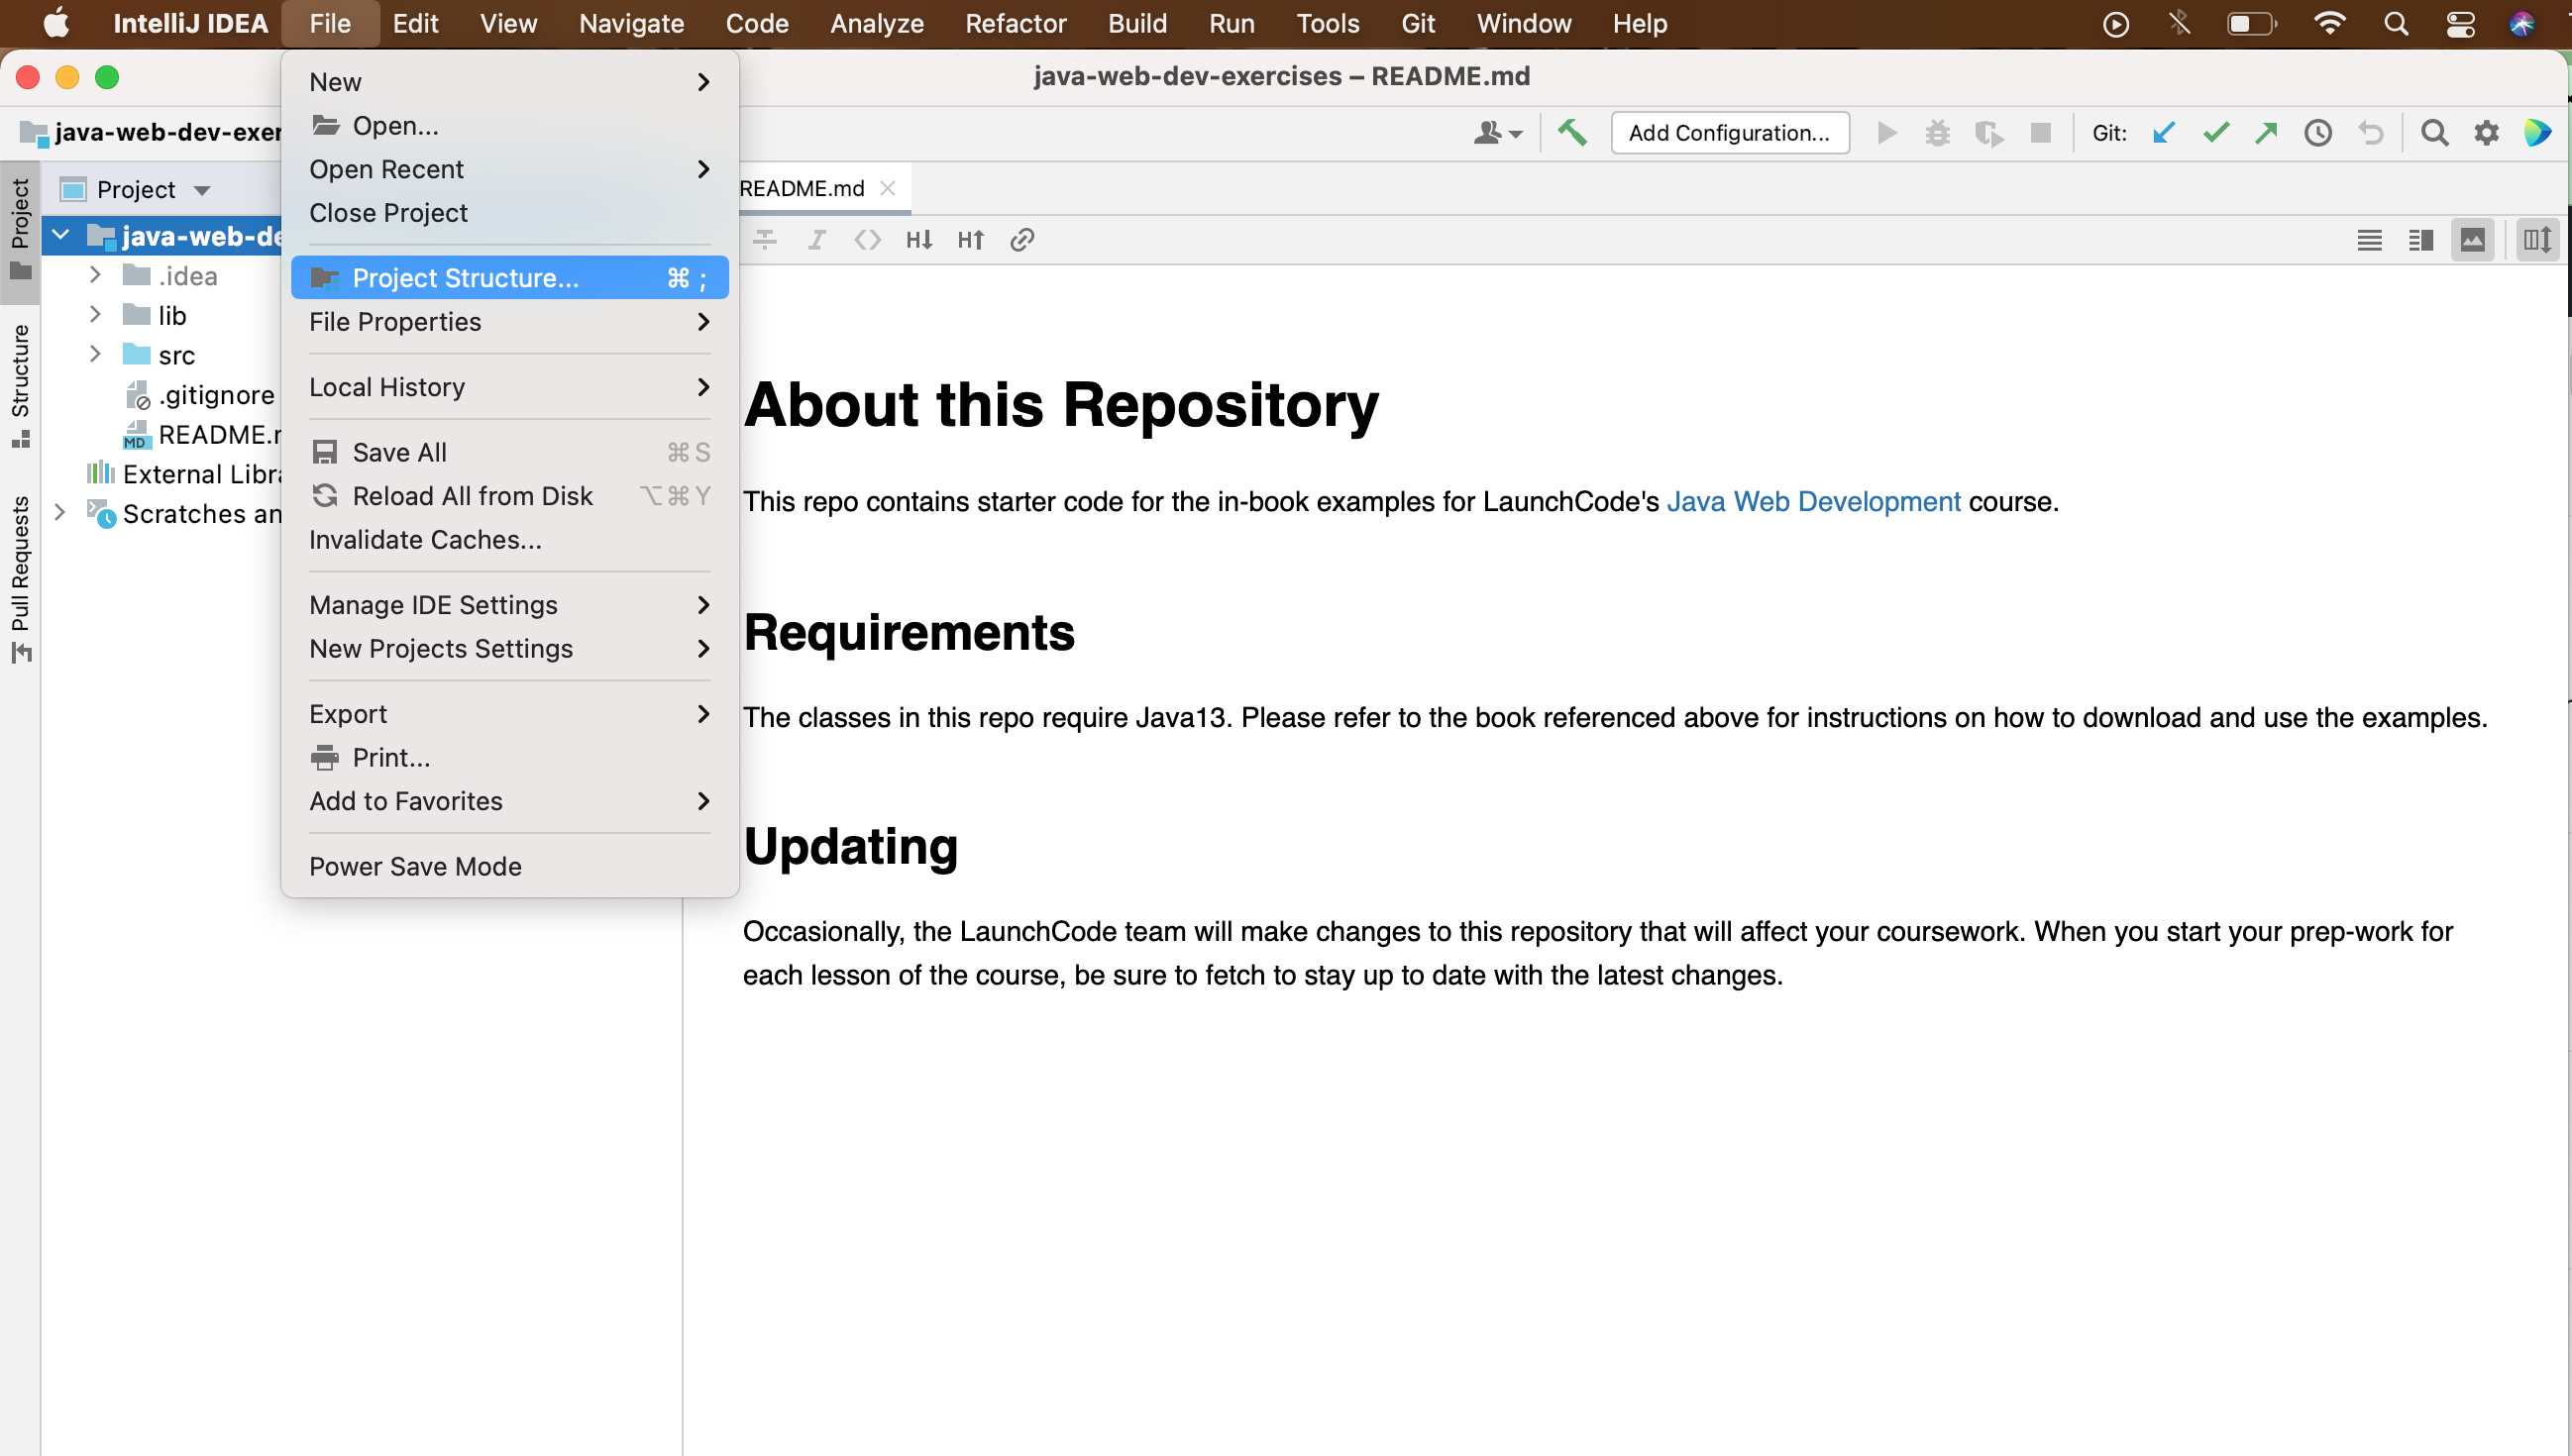
Task: Open Java Web Development link
Action: 1813,502
